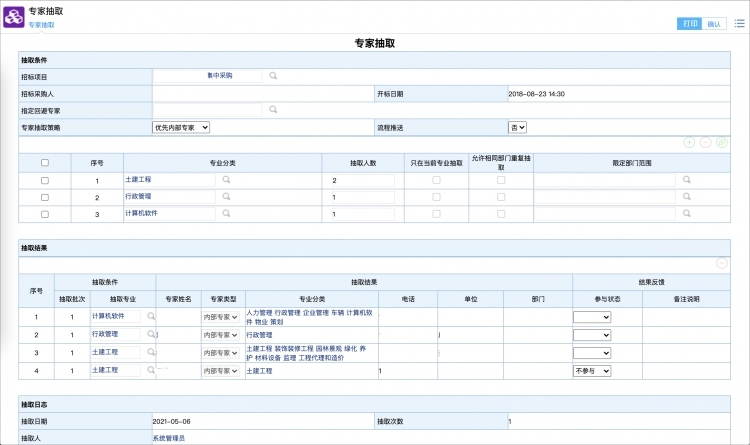Screen dimensions: 750x445
Task: Enable 只在当前专业抽取 for row 1
Action: [x=435, y=180]
